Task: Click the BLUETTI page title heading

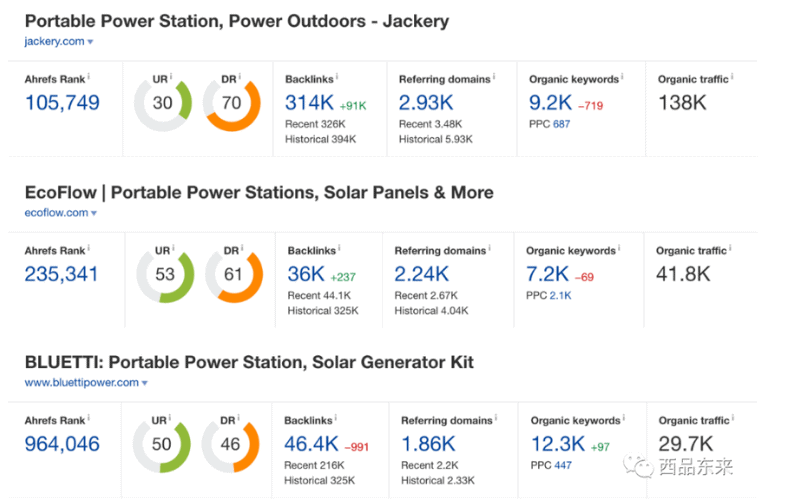Action: [249, 363]
